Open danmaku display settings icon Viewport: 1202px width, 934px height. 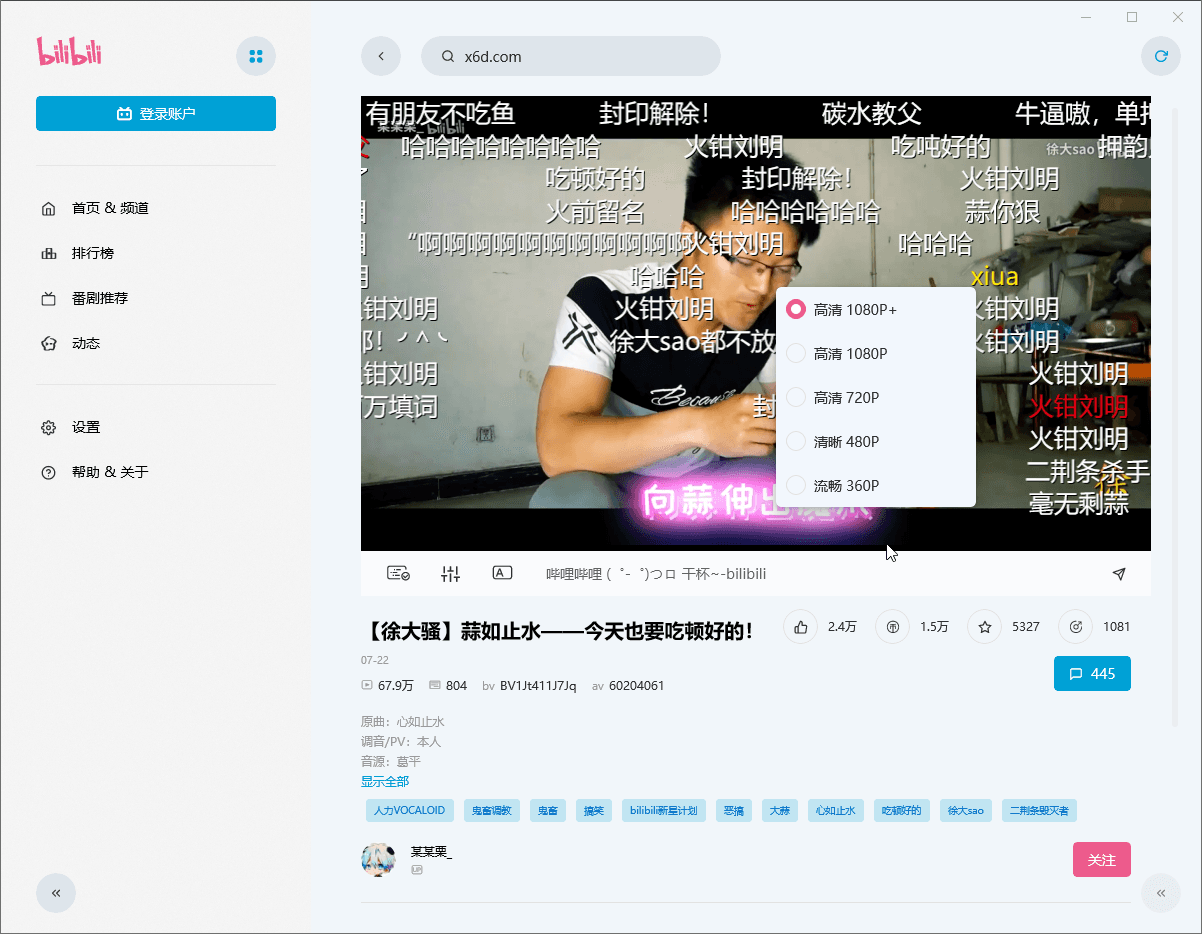pyautogui.click(x=398, y=573)
